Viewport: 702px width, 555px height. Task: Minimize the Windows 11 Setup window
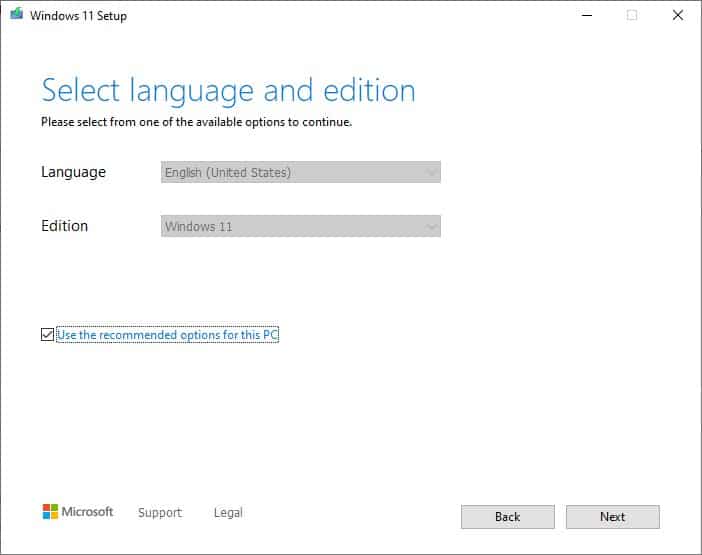click(587, 15)
